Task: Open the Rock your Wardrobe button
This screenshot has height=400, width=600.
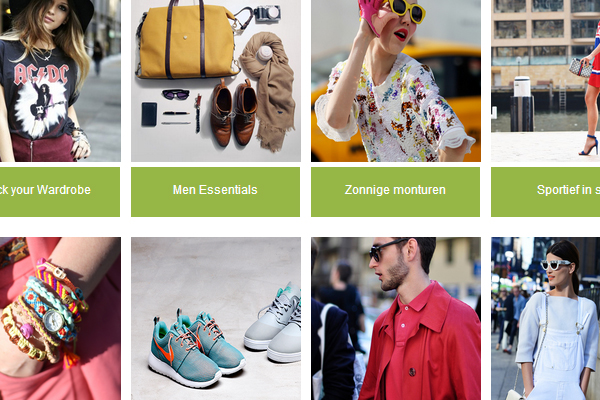Action: (60, 192)
